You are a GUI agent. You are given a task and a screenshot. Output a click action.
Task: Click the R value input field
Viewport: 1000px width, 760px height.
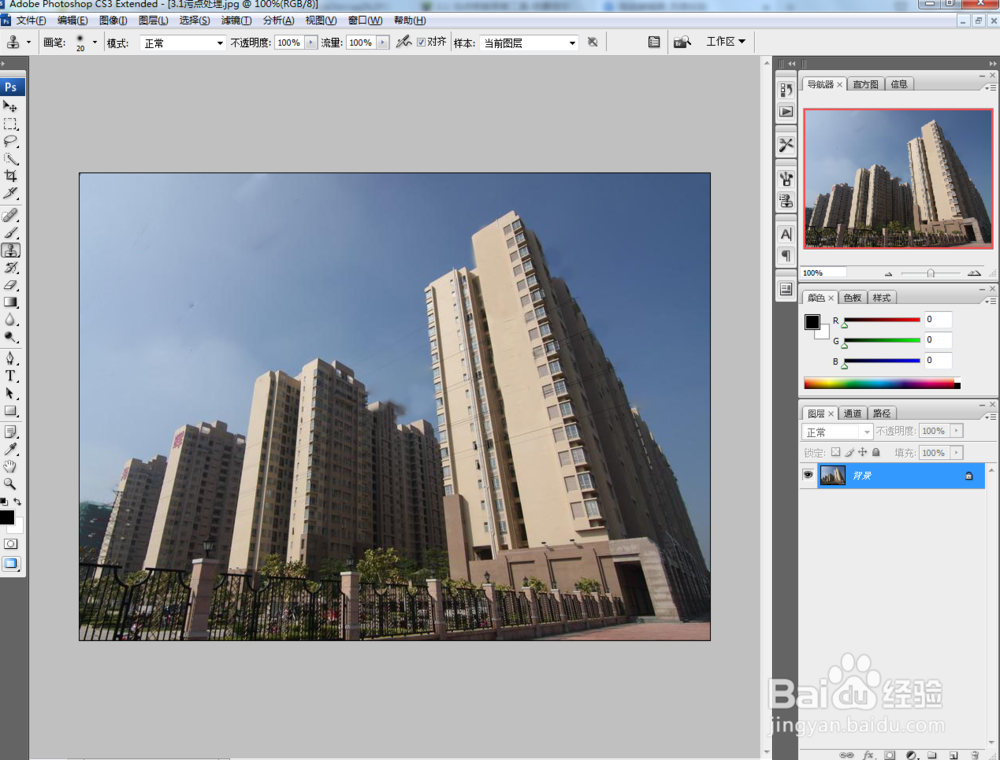point(938,319)
